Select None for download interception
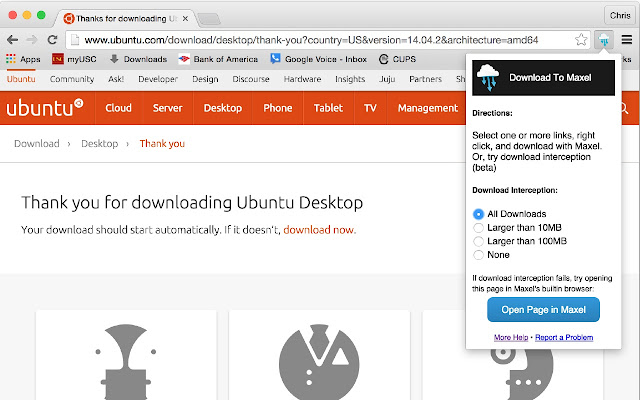 pos(478,255)
